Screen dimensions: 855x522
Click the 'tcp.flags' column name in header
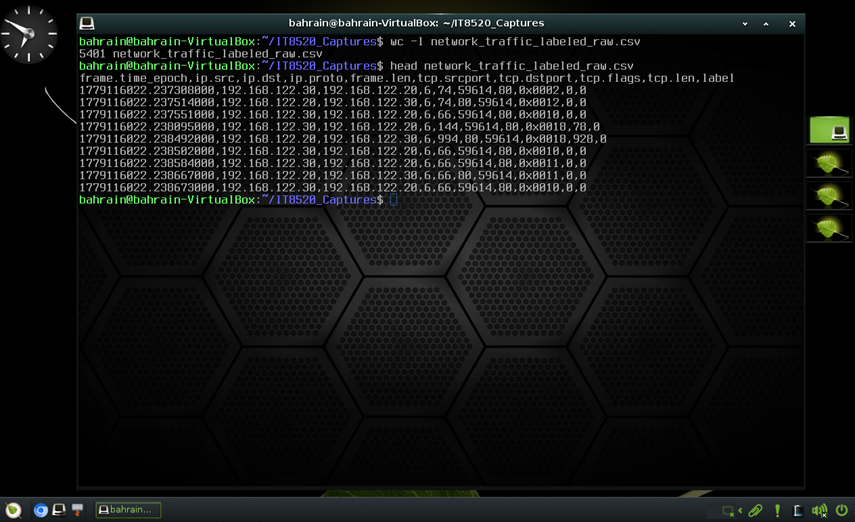click(x=610, y=78)
